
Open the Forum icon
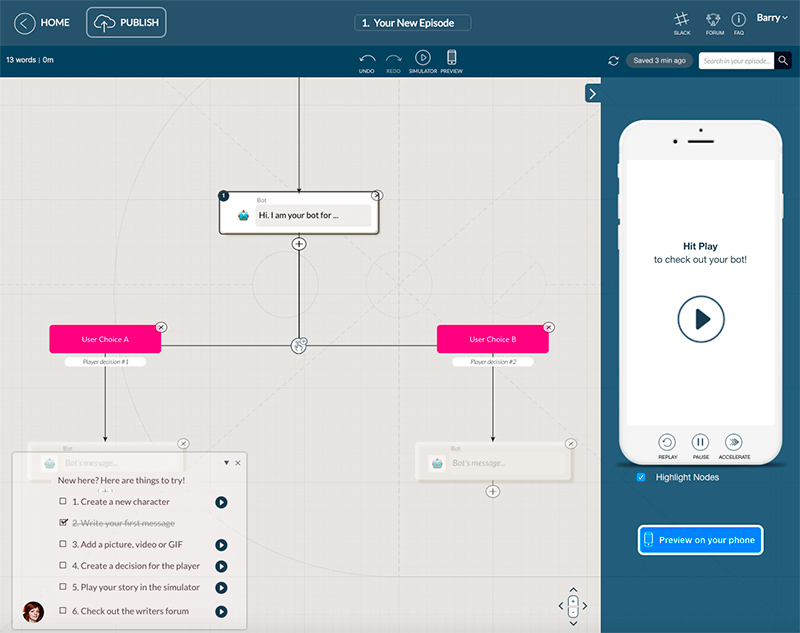tap(714, 19)
